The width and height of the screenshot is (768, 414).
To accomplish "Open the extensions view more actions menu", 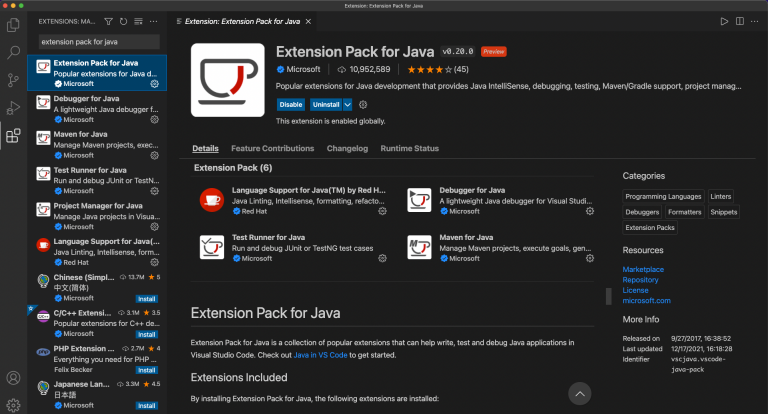I will pos(153,21).
